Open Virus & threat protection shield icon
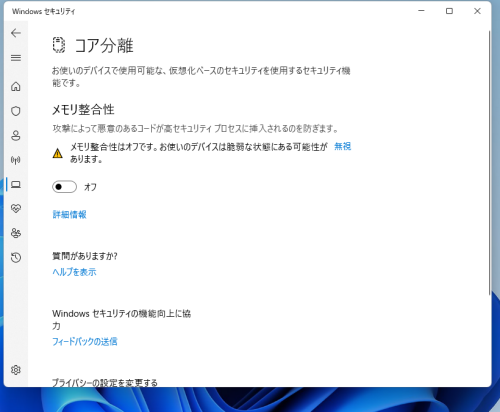 point(16,111)
